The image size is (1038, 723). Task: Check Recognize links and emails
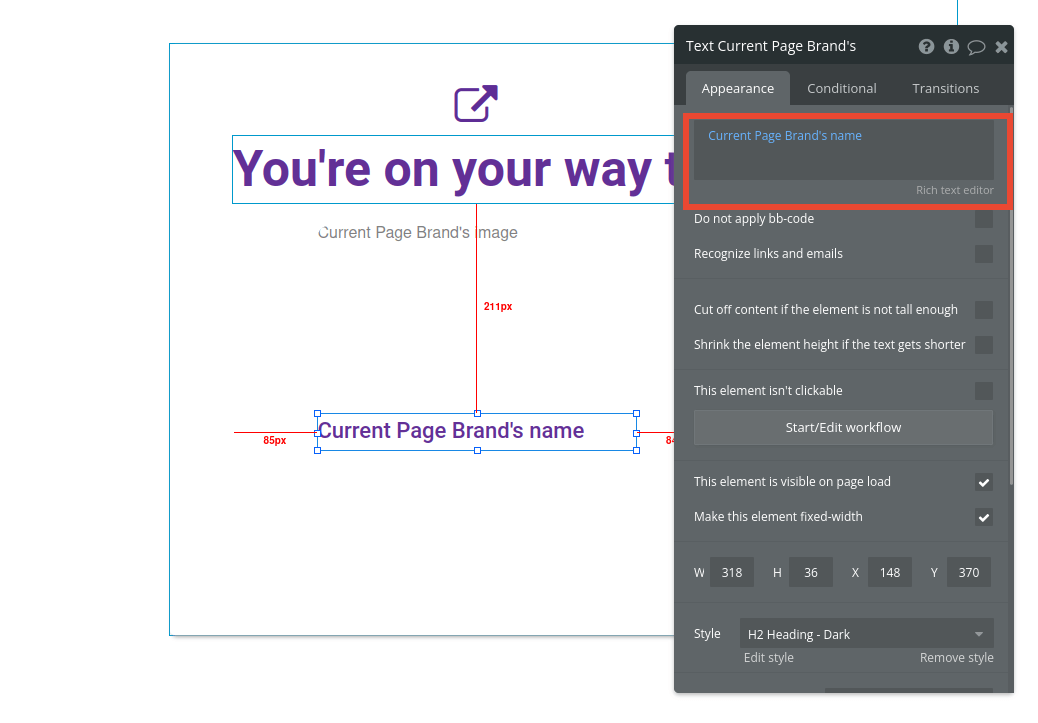tap(983, 254)
